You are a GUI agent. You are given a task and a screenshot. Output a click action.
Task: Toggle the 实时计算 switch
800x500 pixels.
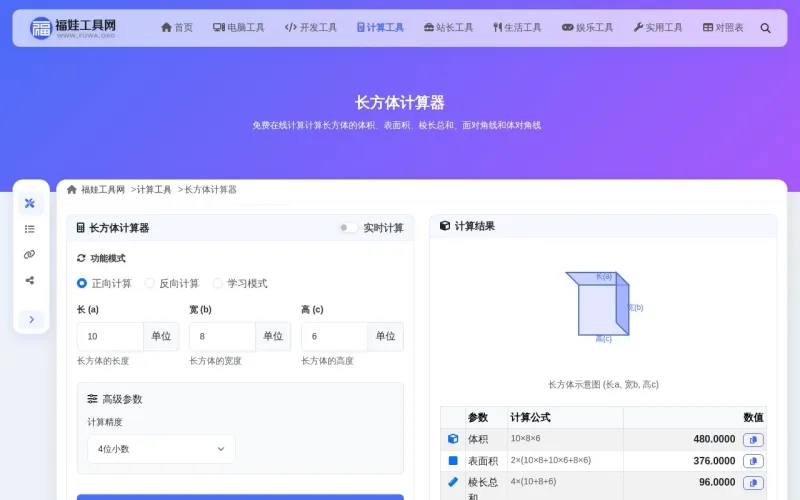pyautogui.click(x=349, y=228)
